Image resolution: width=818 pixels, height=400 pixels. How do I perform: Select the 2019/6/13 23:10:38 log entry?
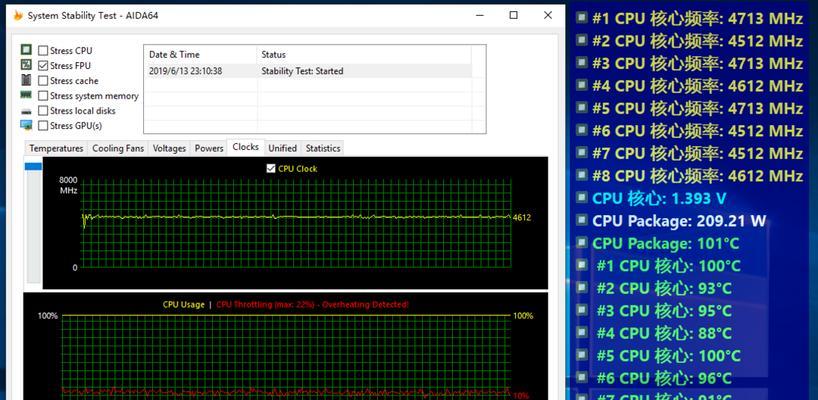click(x=185, y=71)
